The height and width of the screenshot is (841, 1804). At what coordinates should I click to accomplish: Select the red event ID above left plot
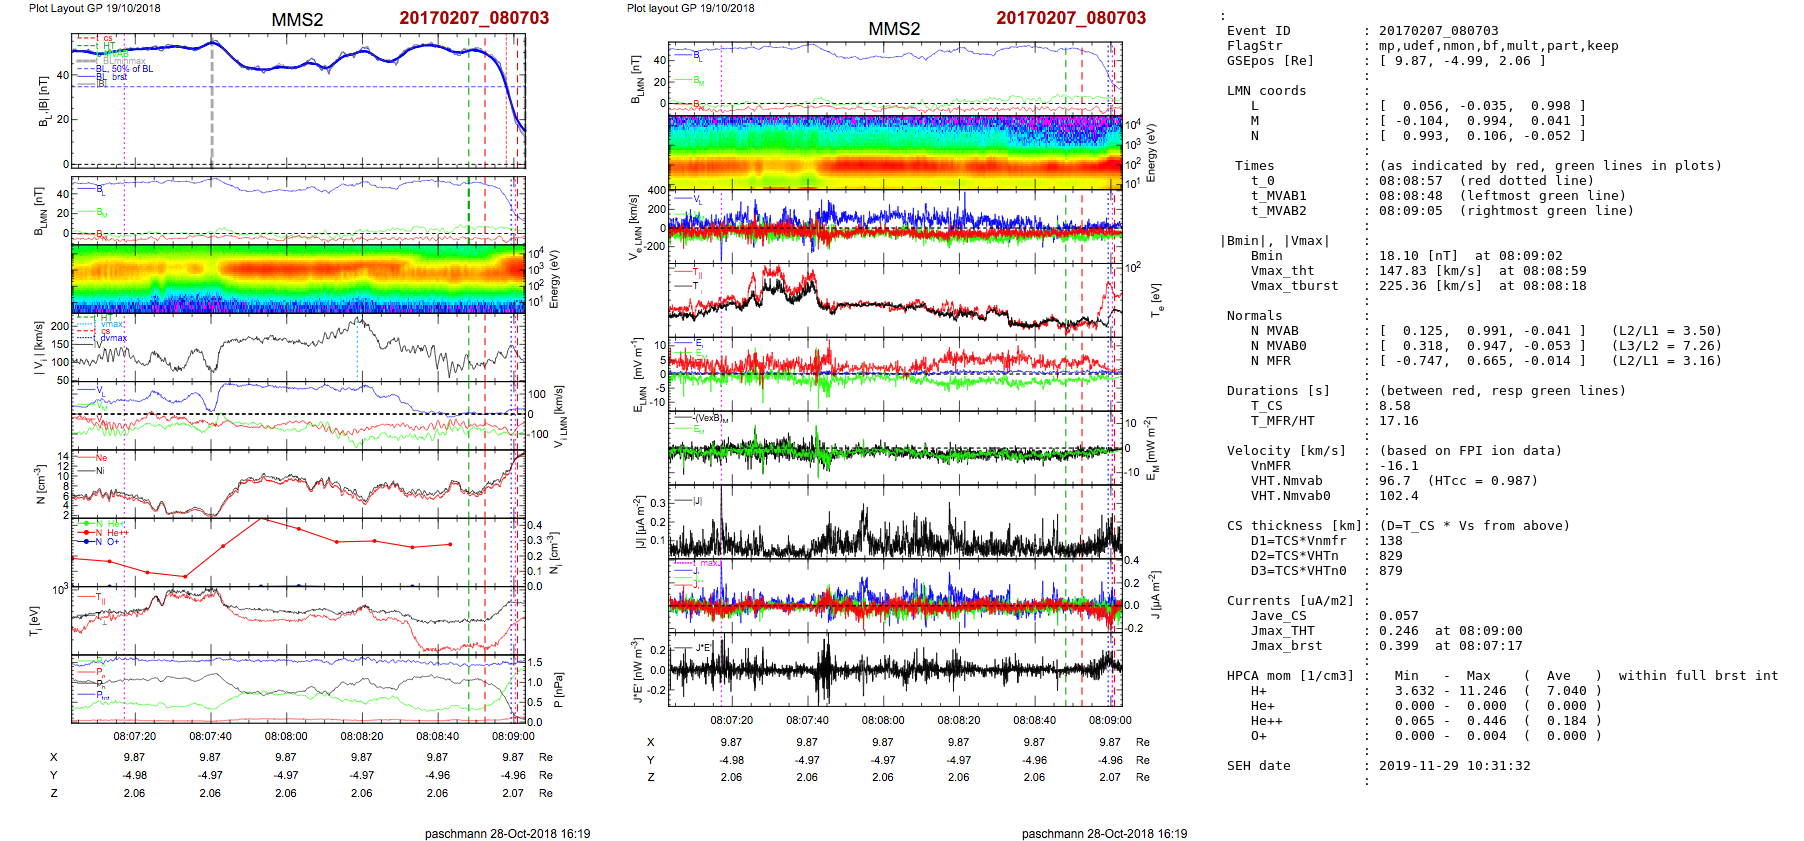coord(474,18)
